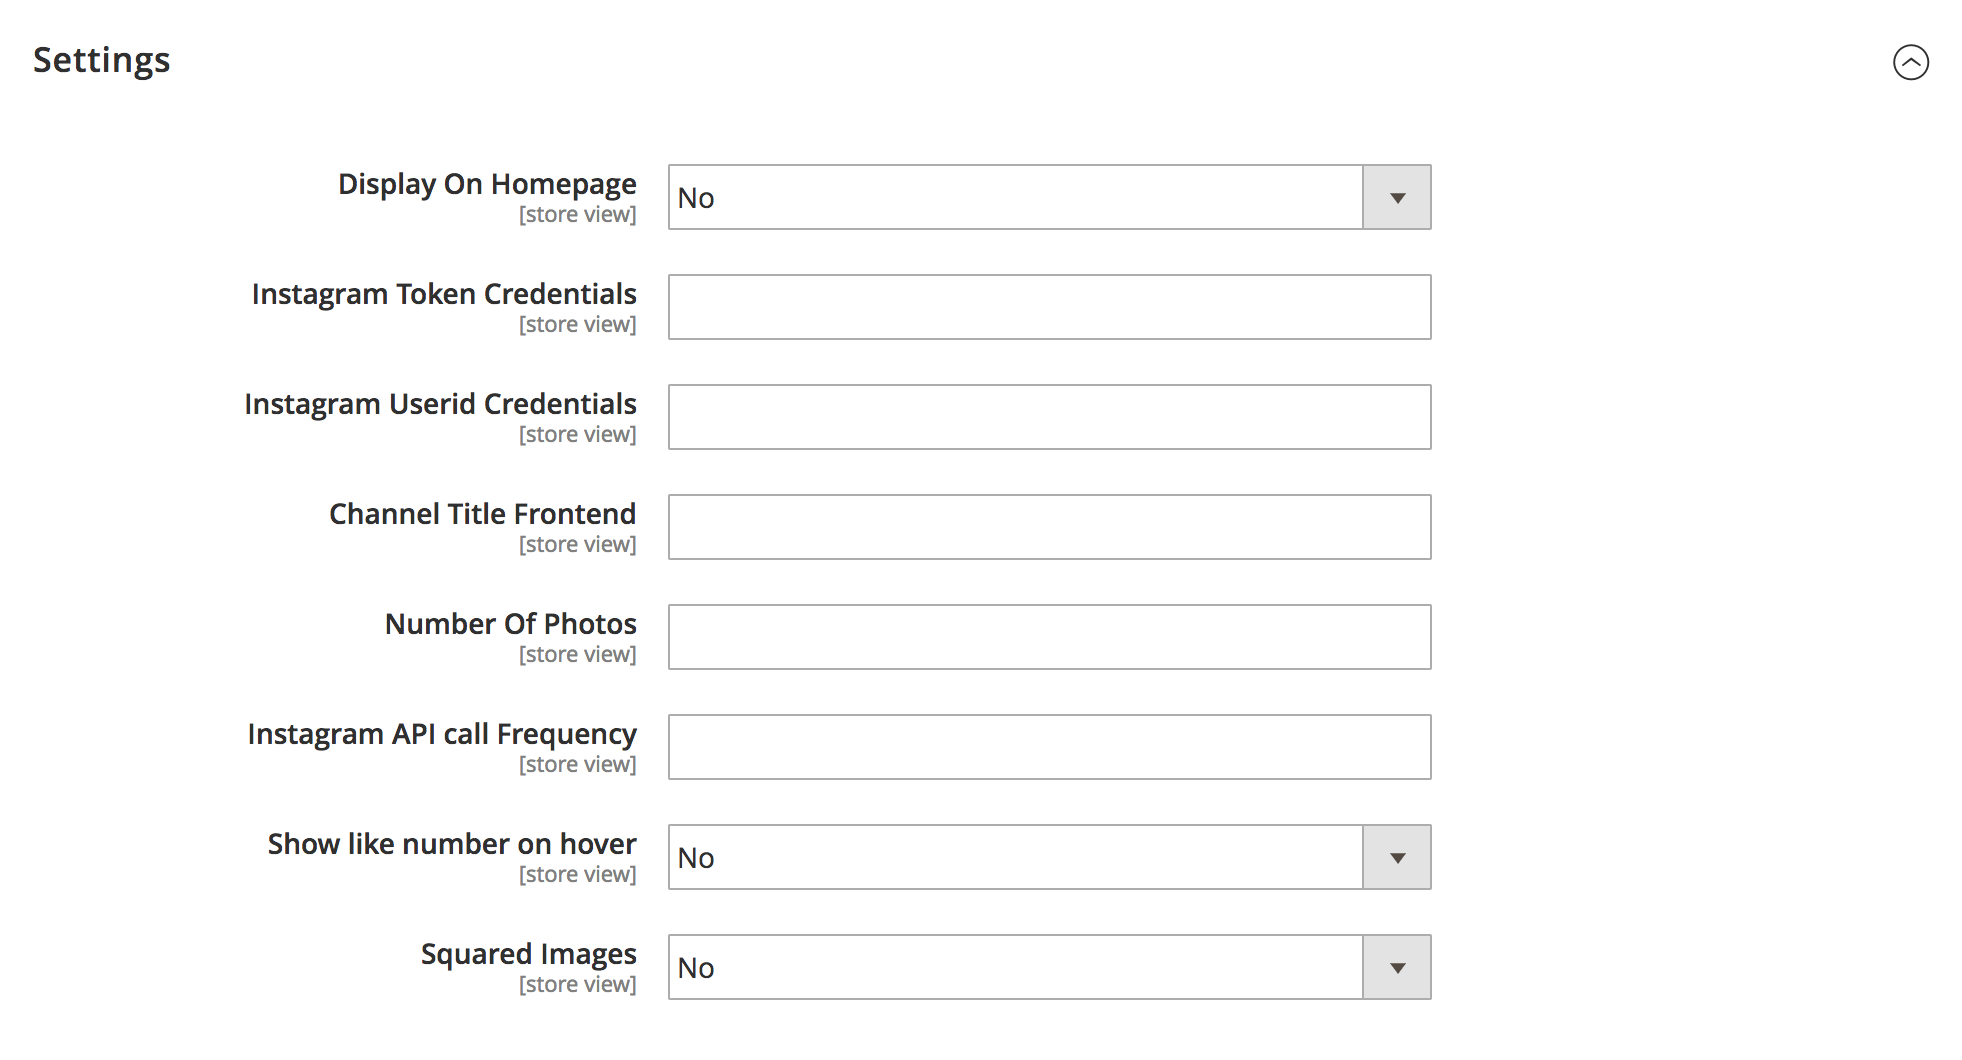Focus the Instagram Token Credentials text field

click(x=1049, y=308)
